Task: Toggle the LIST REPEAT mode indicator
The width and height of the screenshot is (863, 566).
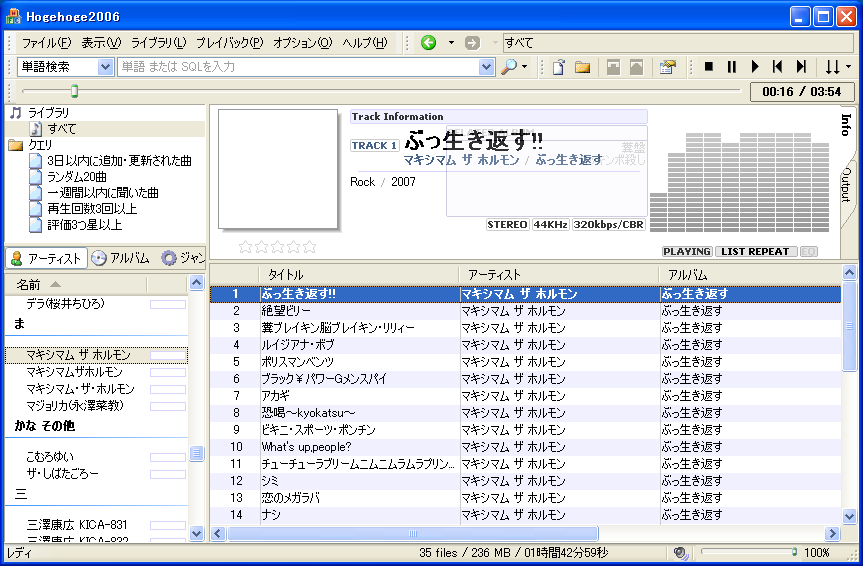Action: tap(755, 252)
